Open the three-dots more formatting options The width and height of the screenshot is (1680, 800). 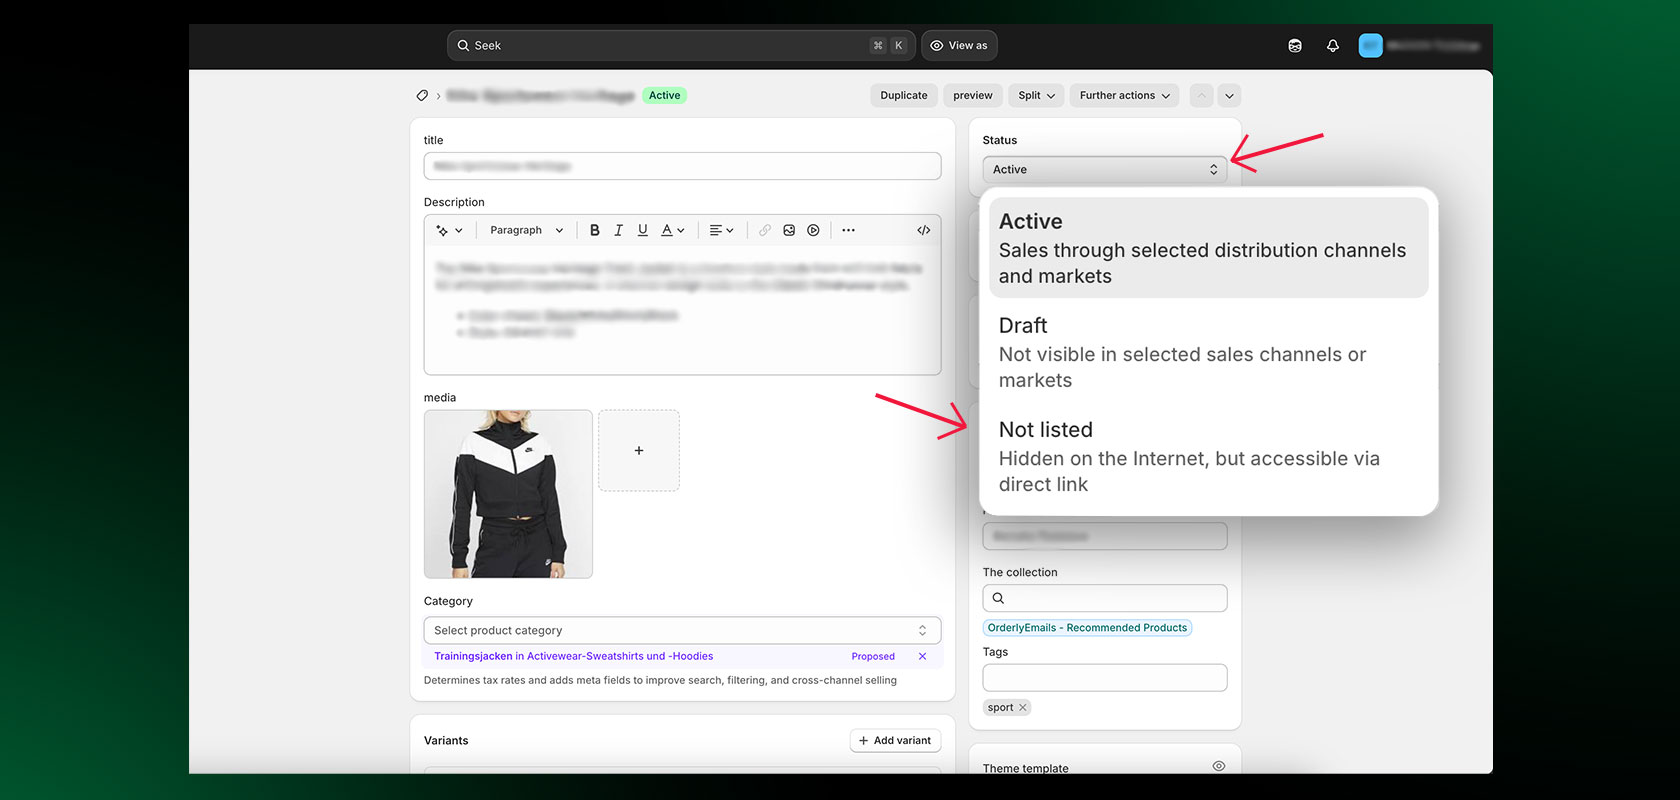[x=848, y=230]
